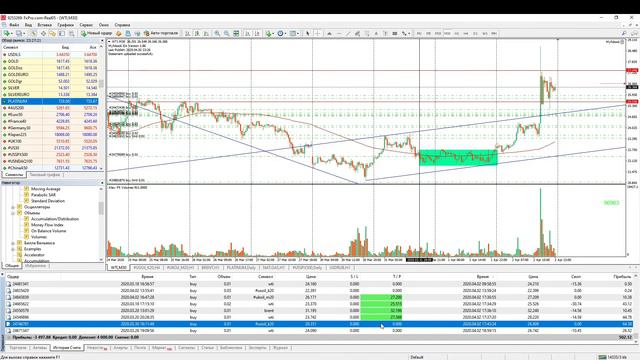Close the Market Watch panel
The height and width of the screenshot is (360, 640).
point(102,41)
